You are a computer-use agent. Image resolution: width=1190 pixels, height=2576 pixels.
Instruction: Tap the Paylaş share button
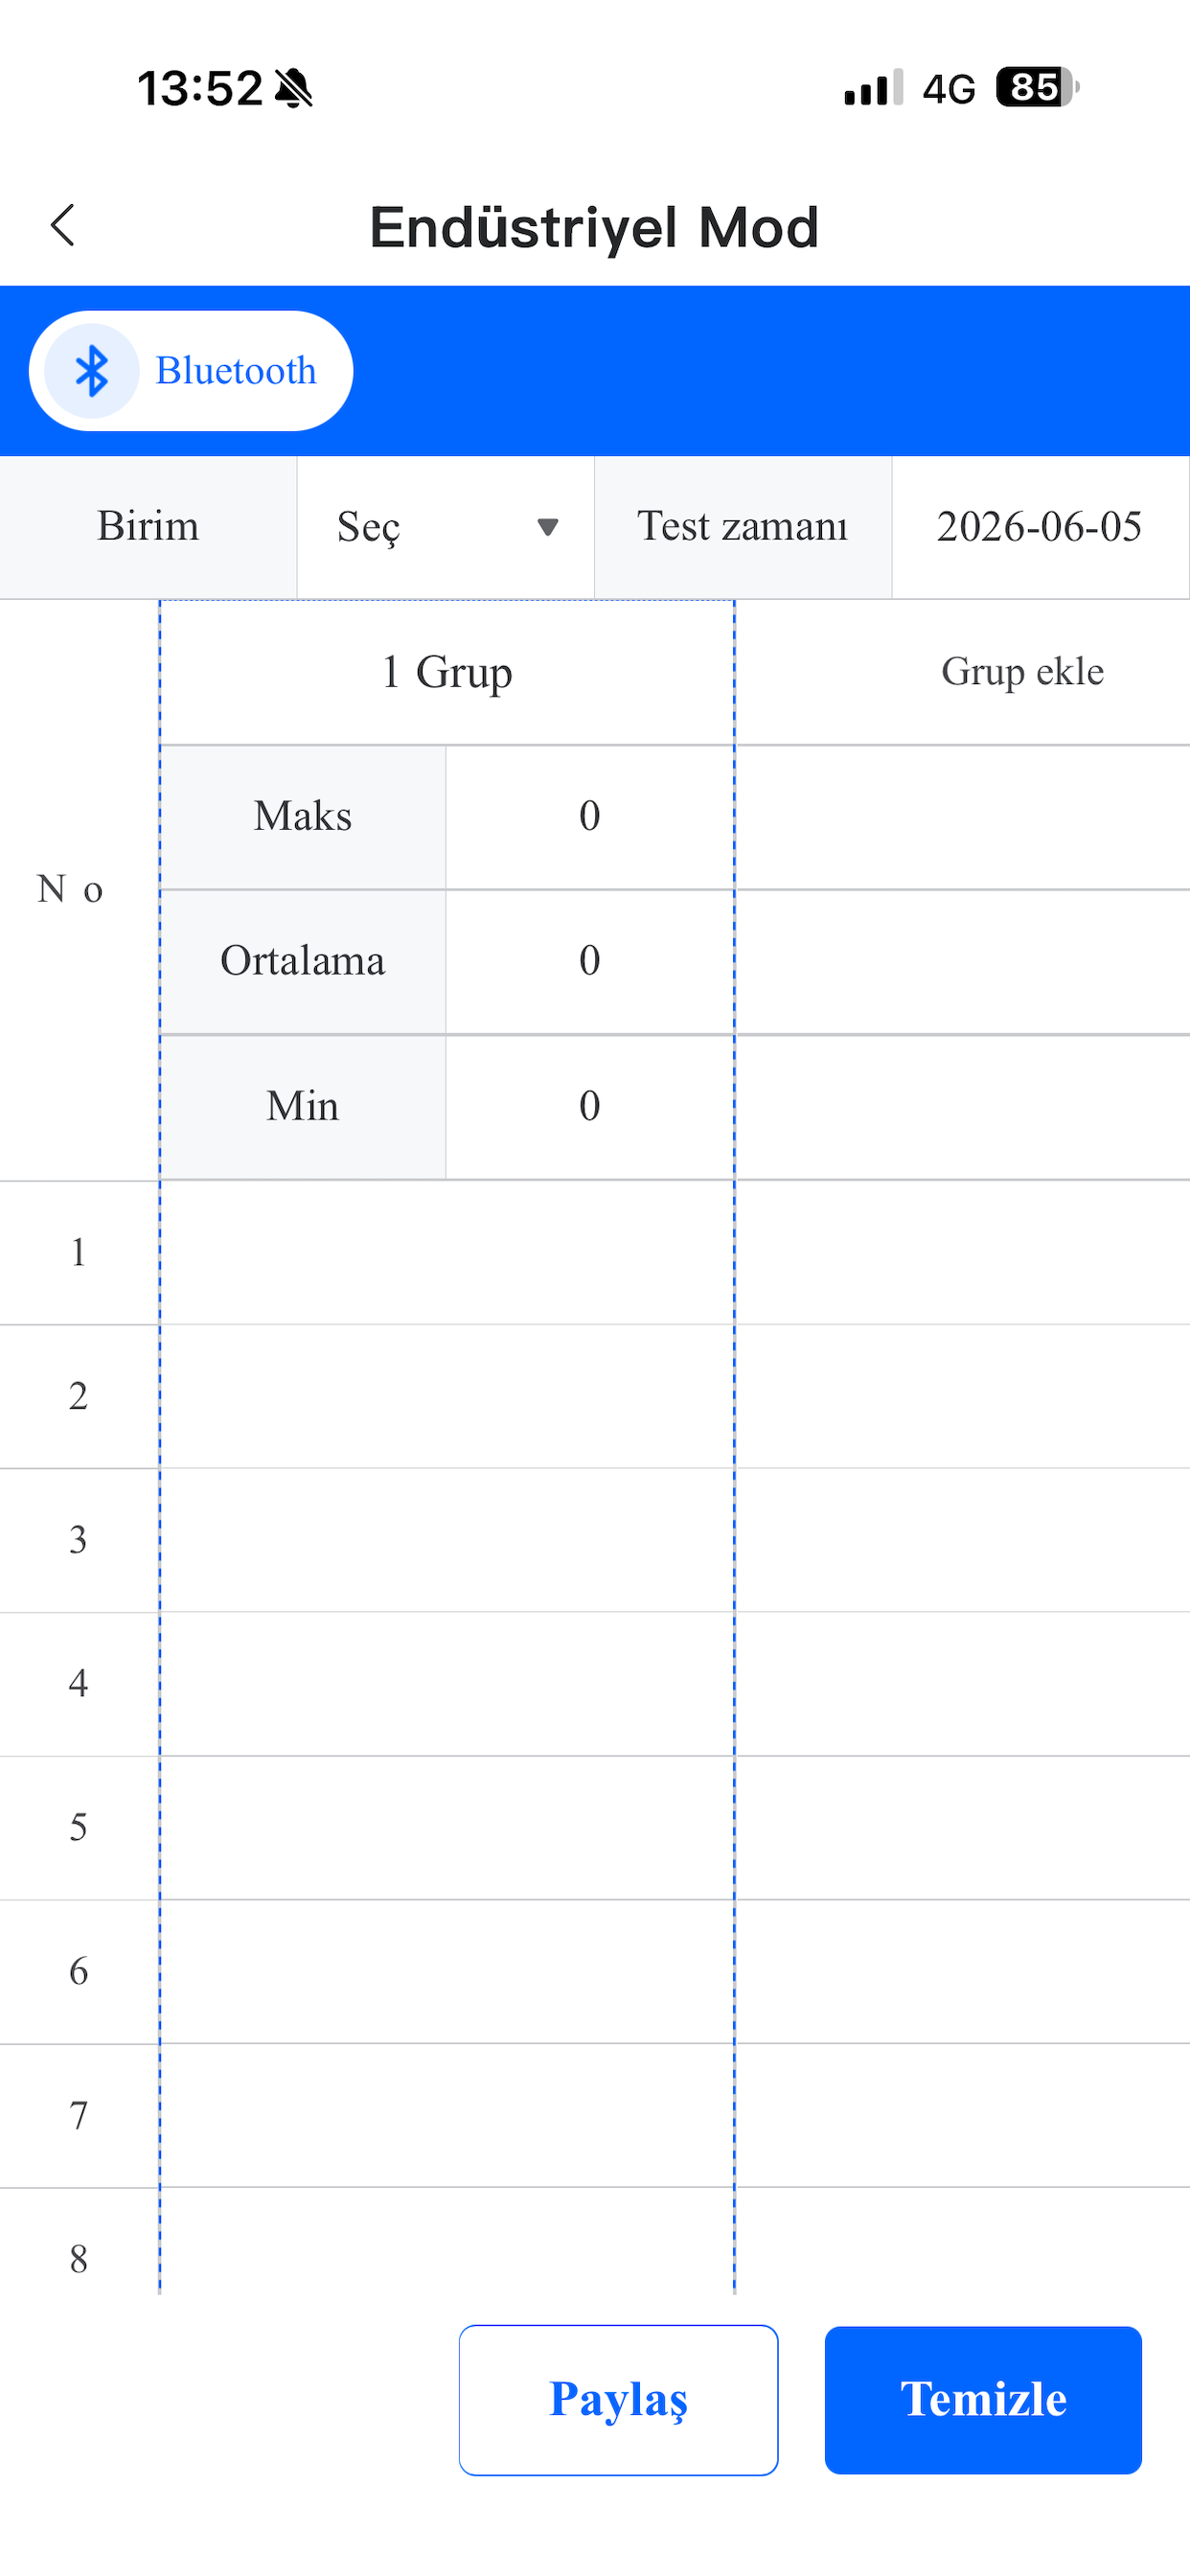click(618, 2400)
